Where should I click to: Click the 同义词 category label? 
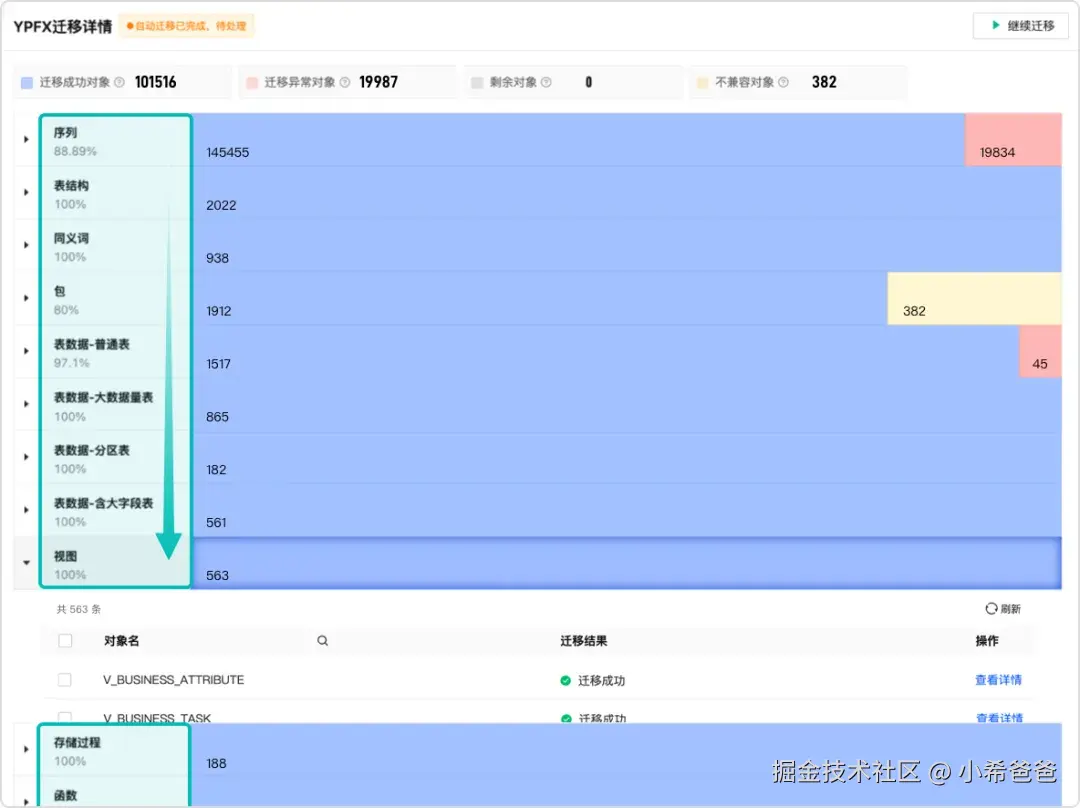tap(72, 238)
